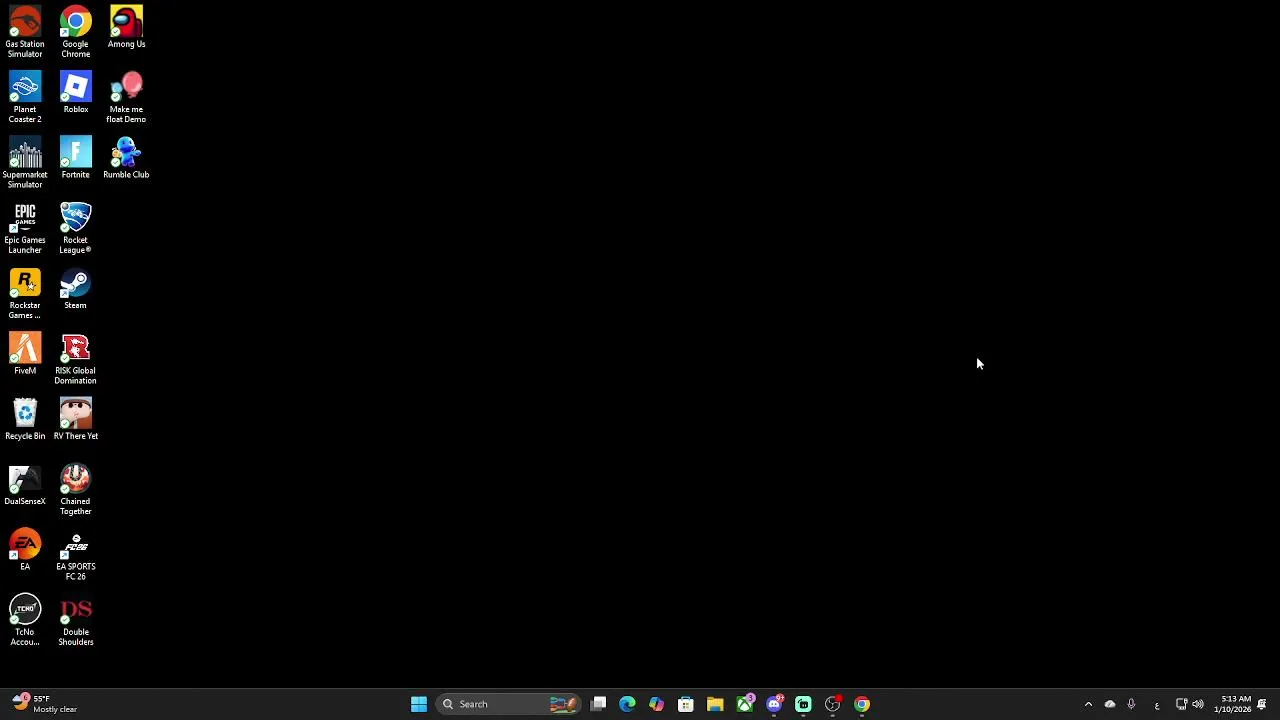Image resolution: width=1280 pixels, height=720 pixels.
Task: Select the Google Chrome desktop shortcut
Action: pos(75,32)
